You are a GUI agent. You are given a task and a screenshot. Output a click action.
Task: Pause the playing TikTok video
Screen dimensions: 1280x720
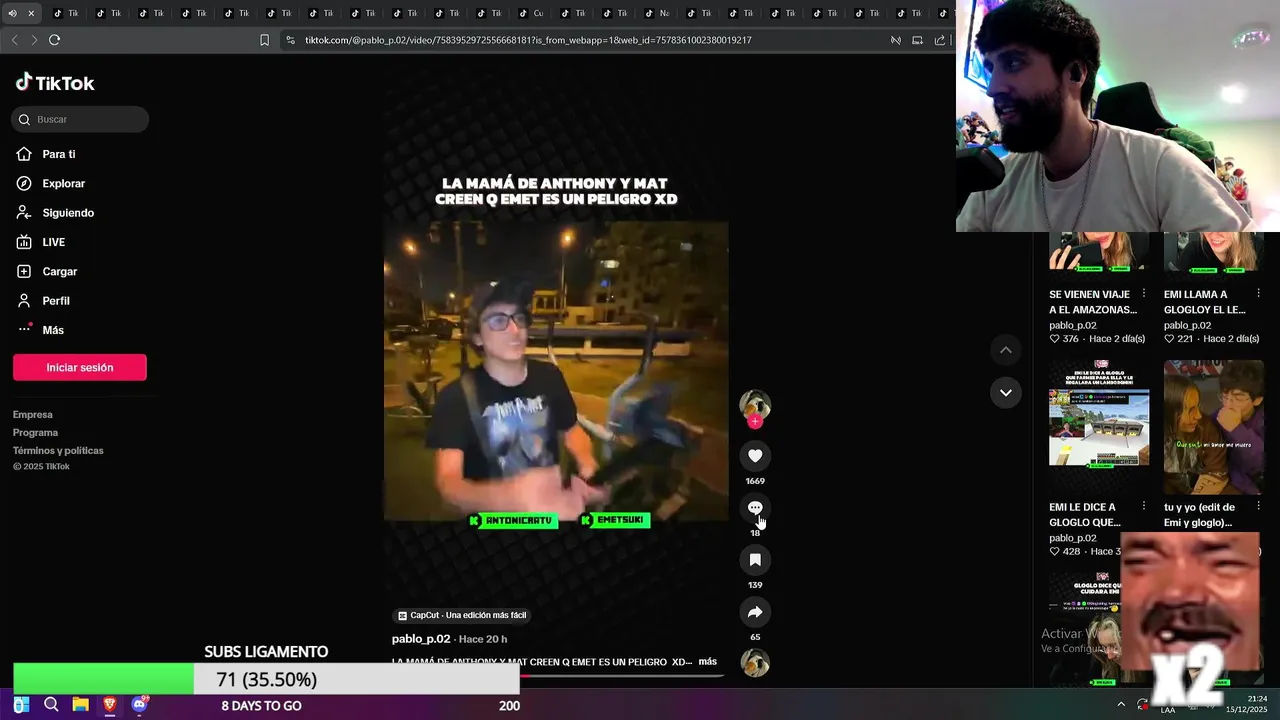[x=556, y=370]
